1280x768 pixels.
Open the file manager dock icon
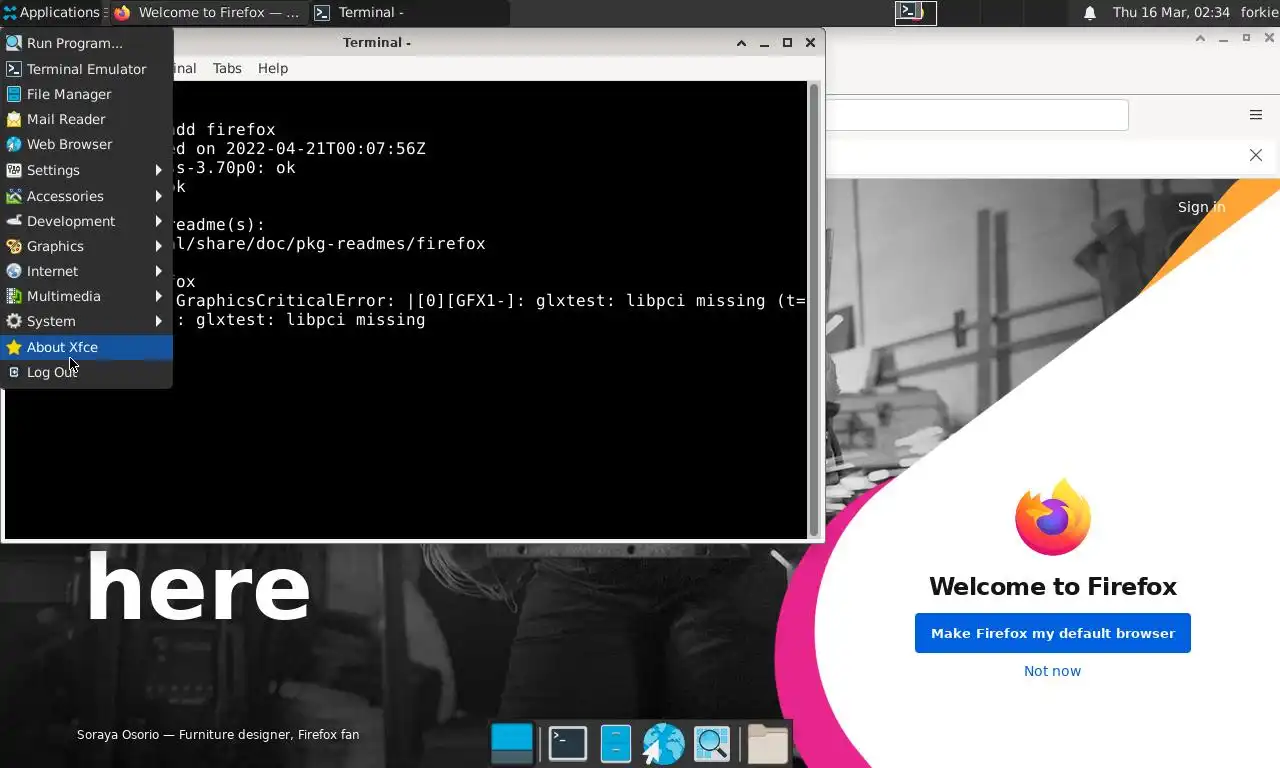click(616, 744)
